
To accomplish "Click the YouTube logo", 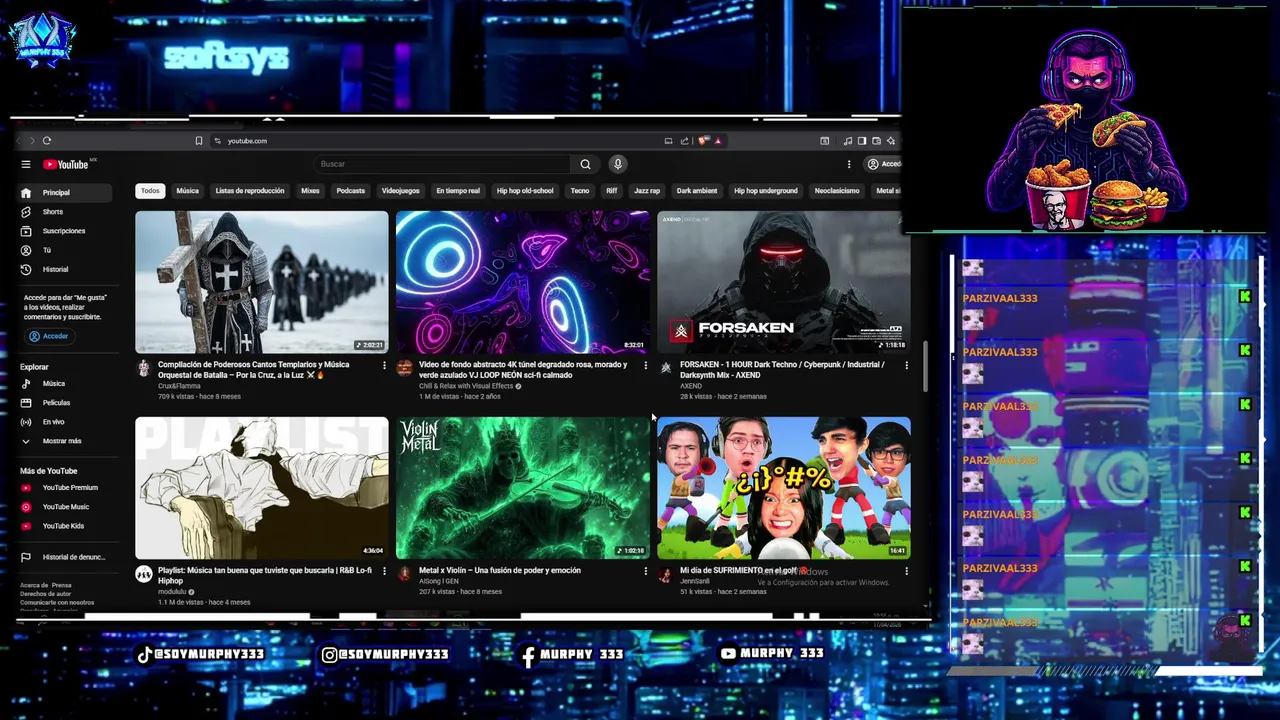I will click(x=66, y=164).
